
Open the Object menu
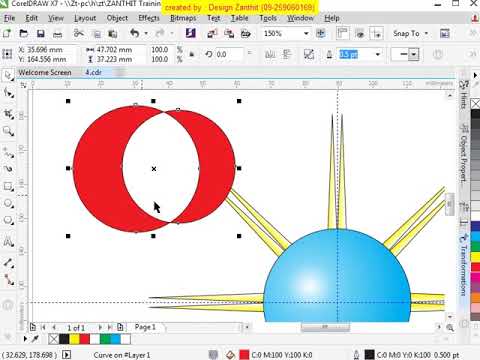point(117,18)
